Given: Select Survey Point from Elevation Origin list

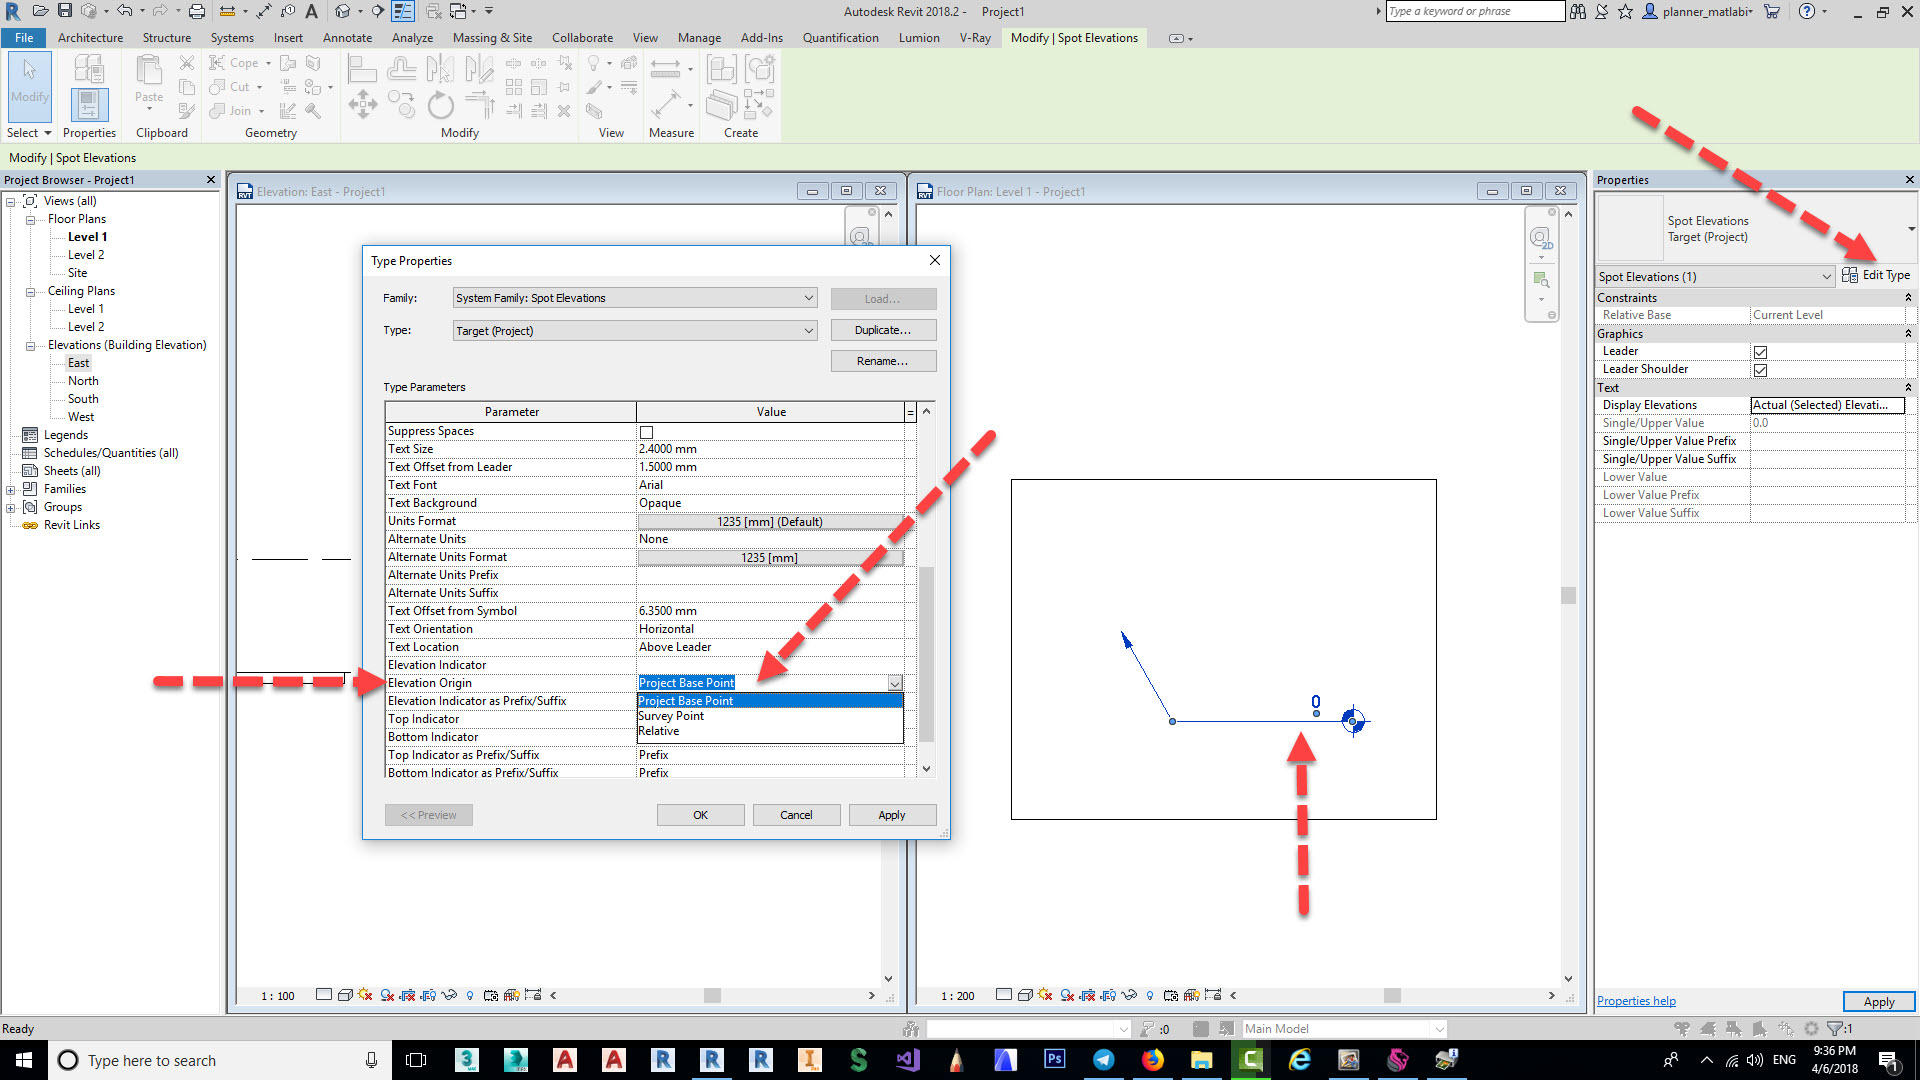Looking at the screenshot, I should pos(671,716).
